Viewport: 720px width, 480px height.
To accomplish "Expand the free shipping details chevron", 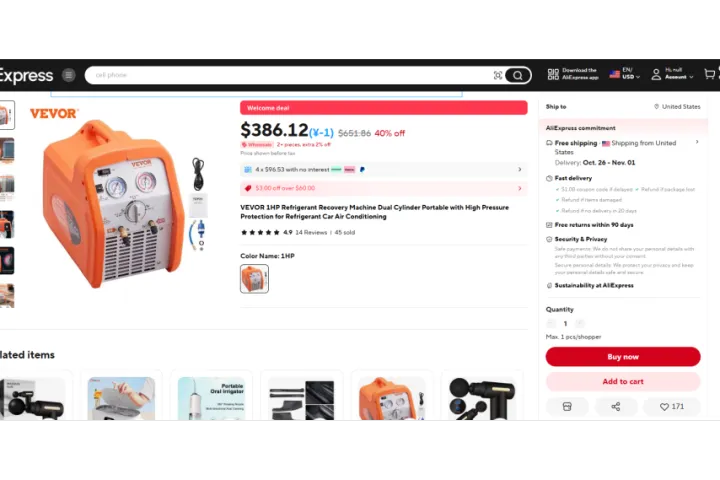I will (x=697, y=142).
